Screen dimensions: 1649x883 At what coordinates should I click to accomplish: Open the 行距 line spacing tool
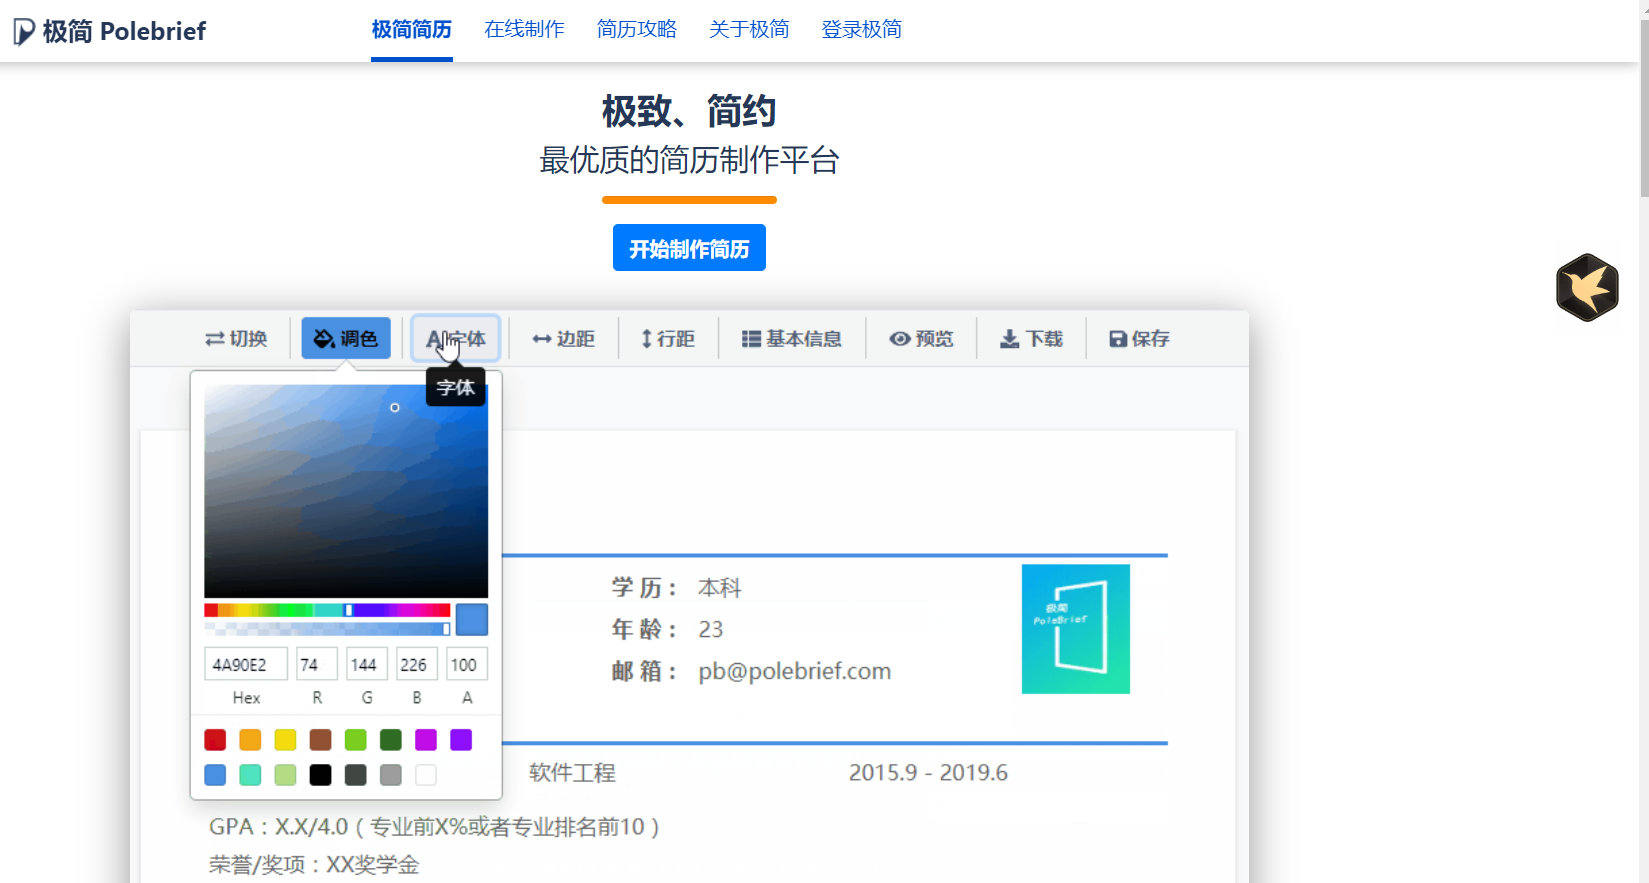668,339
